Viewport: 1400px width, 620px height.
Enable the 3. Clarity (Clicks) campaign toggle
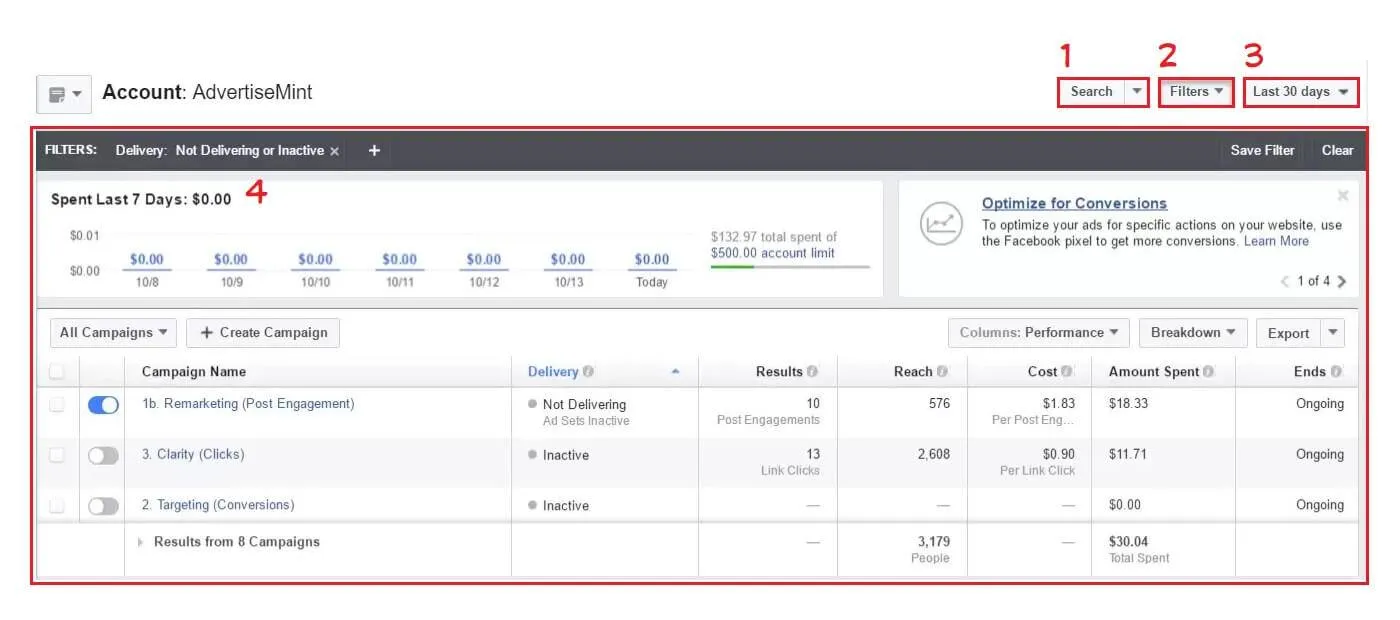pyautogui.click(x=103, y=454)
